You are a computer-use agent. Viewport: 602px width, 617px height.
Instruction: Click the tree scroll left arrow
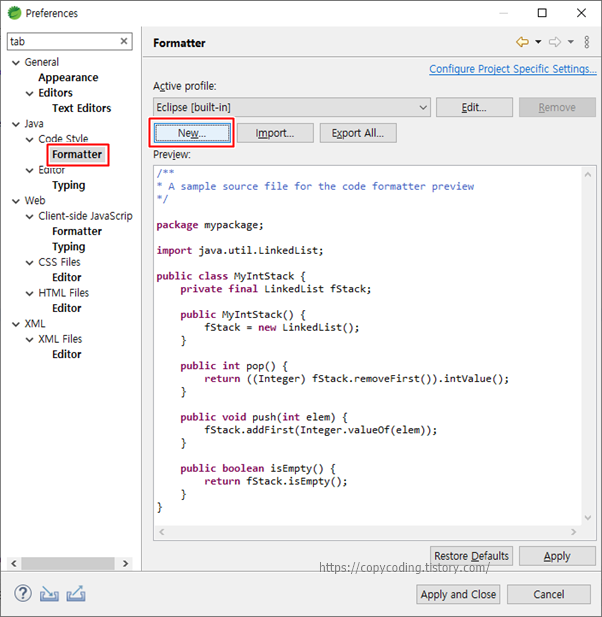tap(14, 563)
